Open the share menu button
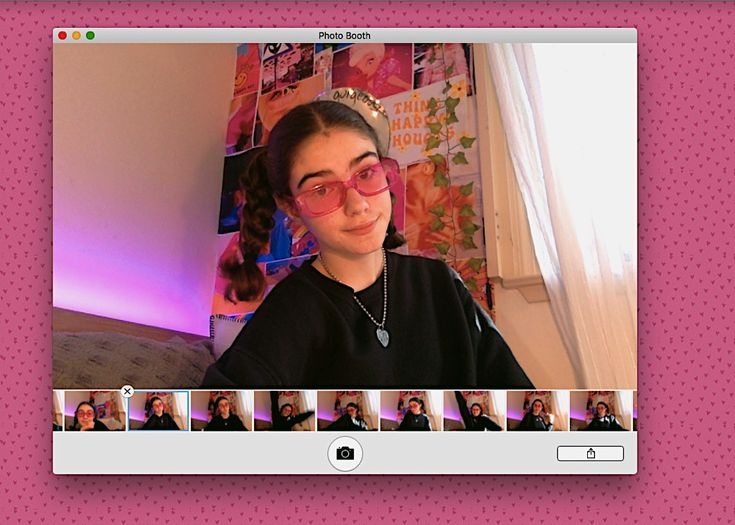Screen dimensions: 735x525 point(590,453)
